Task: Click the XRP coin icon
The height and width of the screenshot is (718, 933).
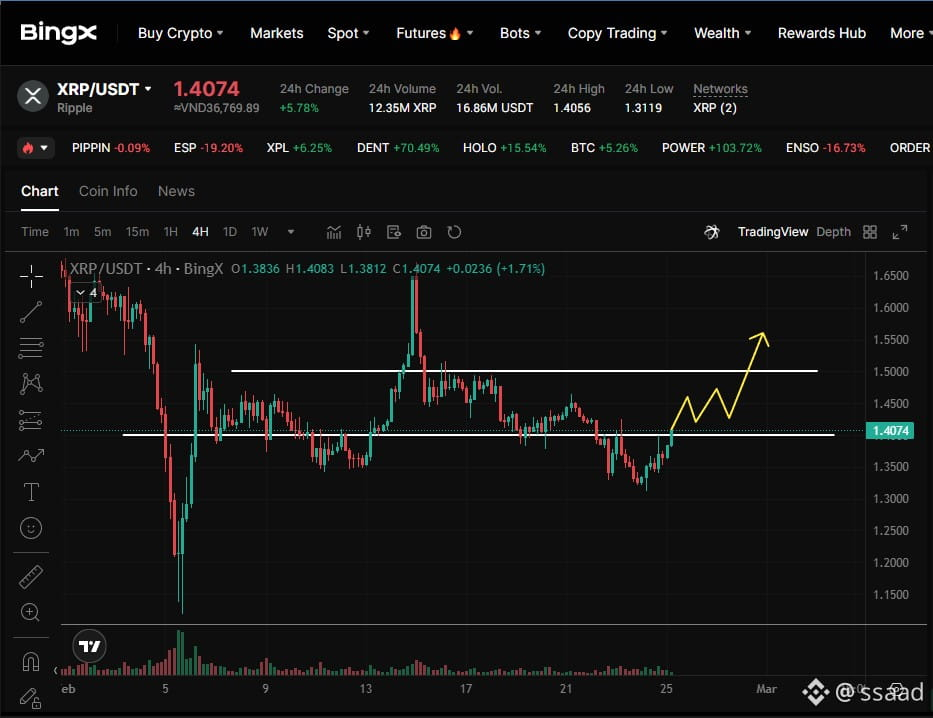Action: click(33, 96)
